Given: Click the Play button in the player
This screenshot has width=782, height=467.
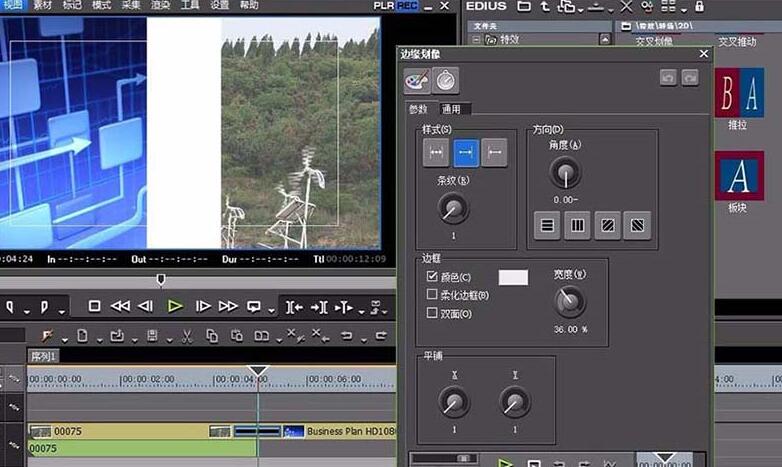Looking at the screenshot, I should click(x=175, y=306).
